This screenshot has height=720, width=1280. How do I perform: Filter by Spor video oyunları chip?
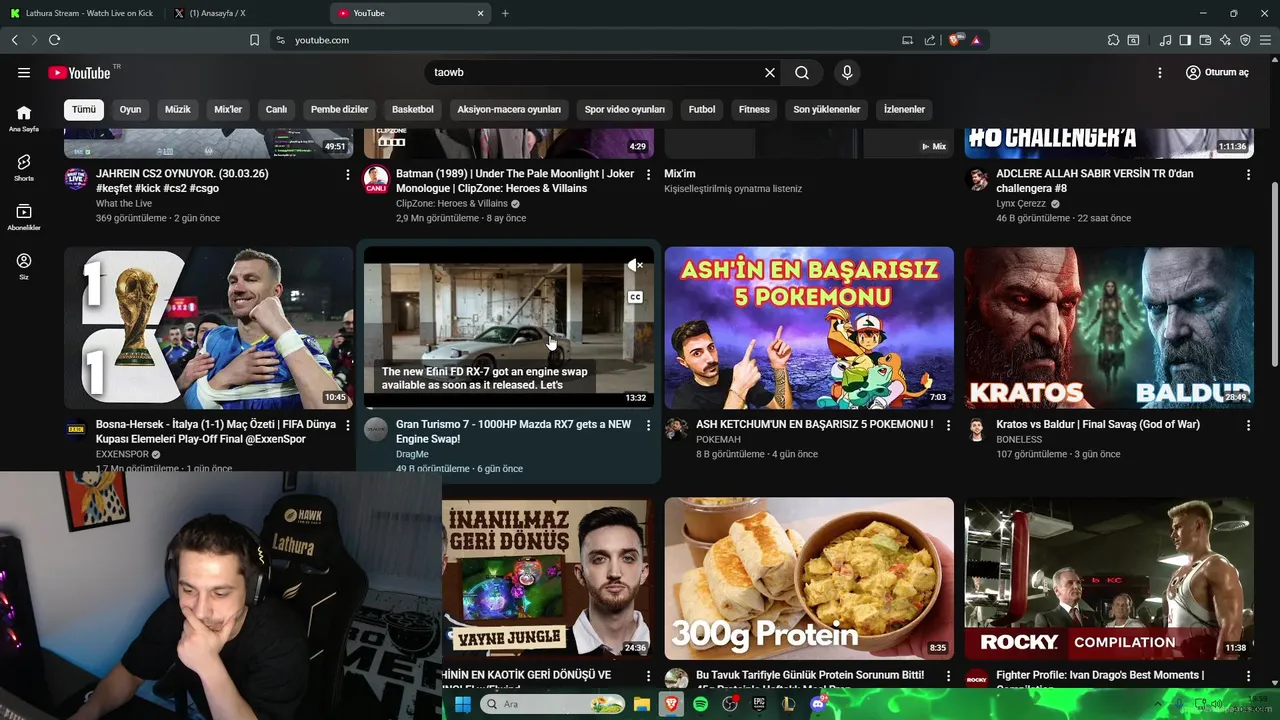(625, 109)
